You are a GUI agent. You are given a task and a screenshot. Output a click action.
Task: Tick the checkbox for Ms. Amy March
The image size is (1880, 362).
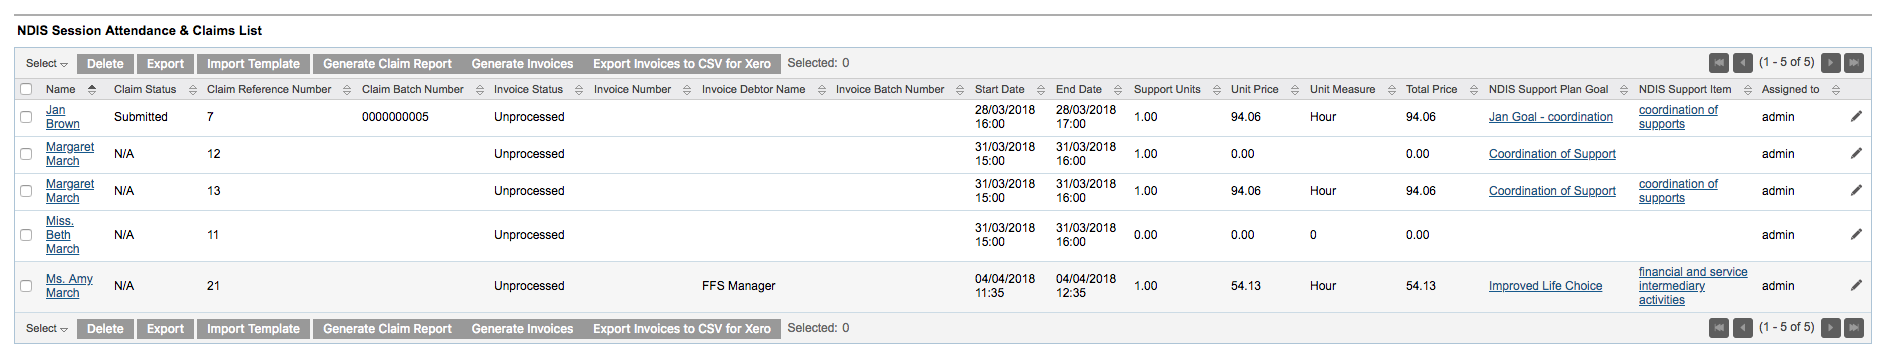click(26, 286)
